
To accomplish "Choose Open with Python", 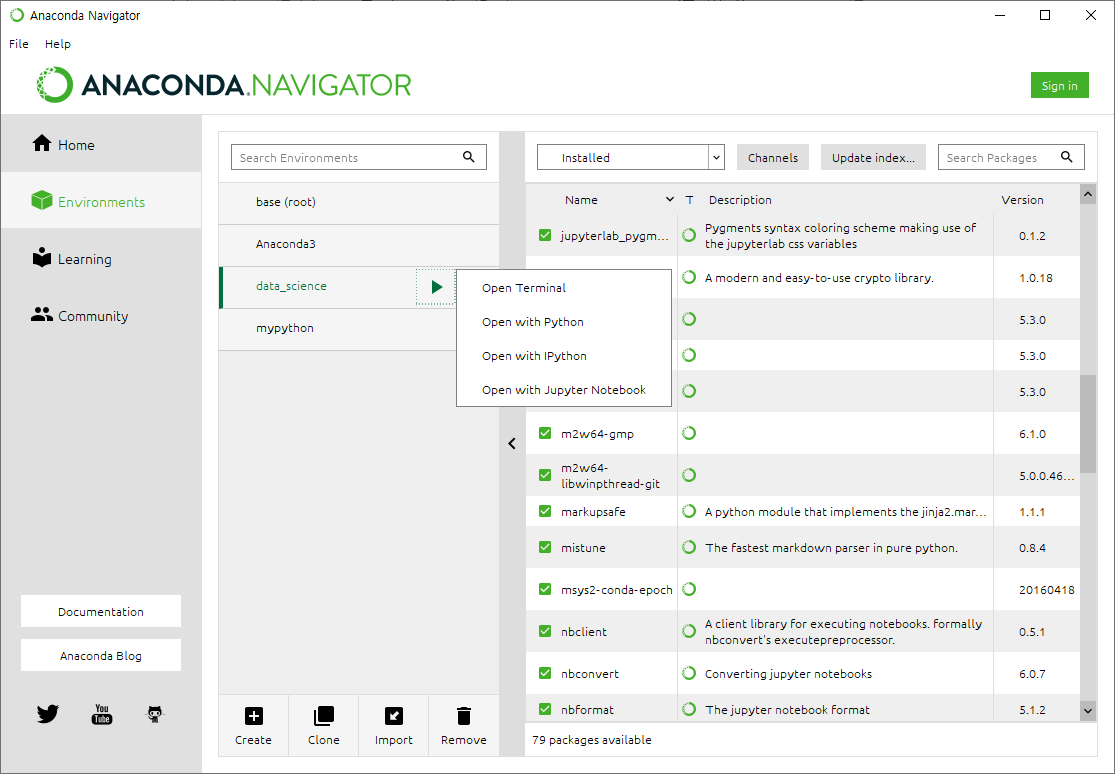I will pyautogui.click(x=564, y=322).
